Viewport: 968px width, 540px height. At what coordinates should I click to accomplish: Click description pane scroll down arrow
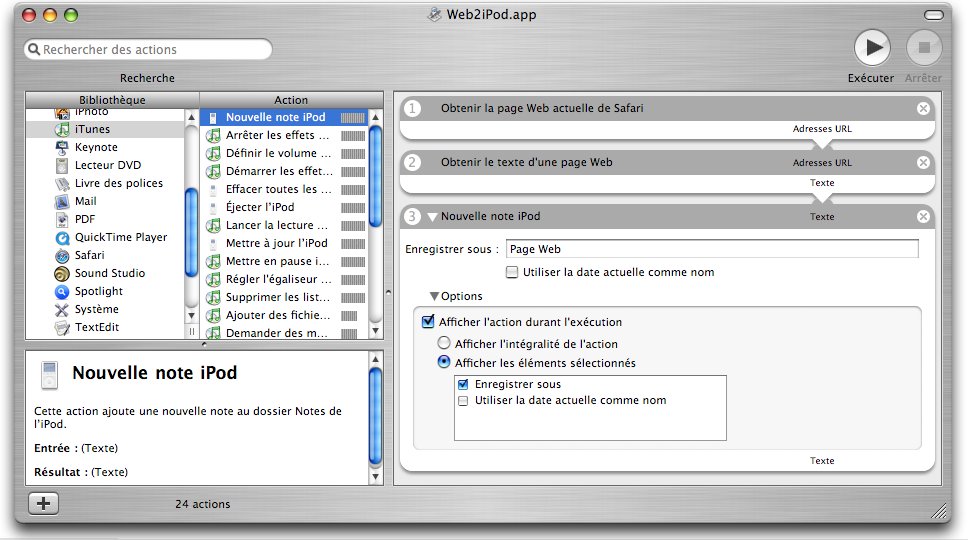click(375, 476)
